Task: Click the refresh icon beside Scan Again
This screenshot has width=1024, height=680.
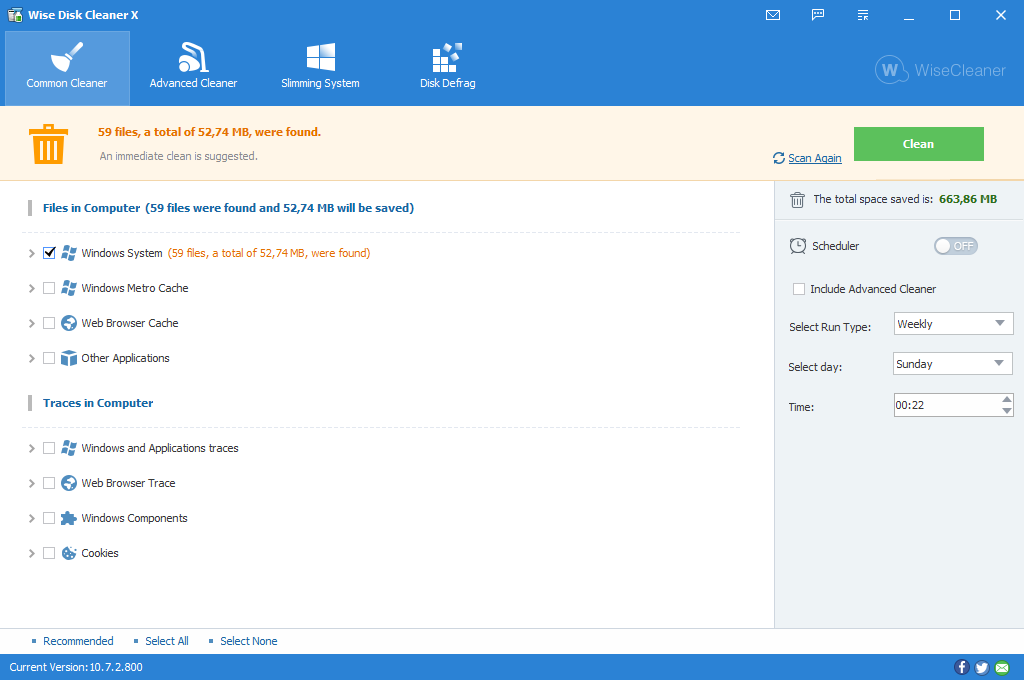Action: click(778, 158)
